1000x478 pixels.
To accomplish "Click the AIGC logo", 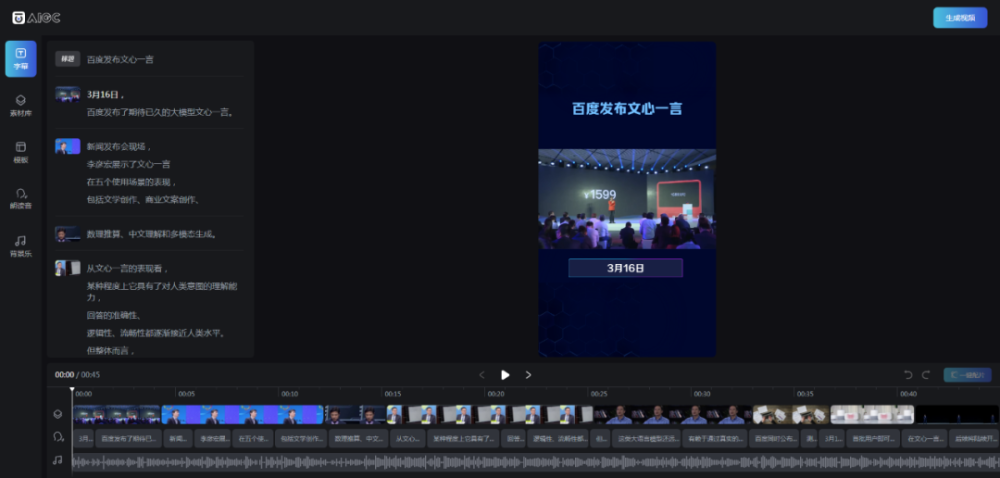I will click(x=36, y=18).
